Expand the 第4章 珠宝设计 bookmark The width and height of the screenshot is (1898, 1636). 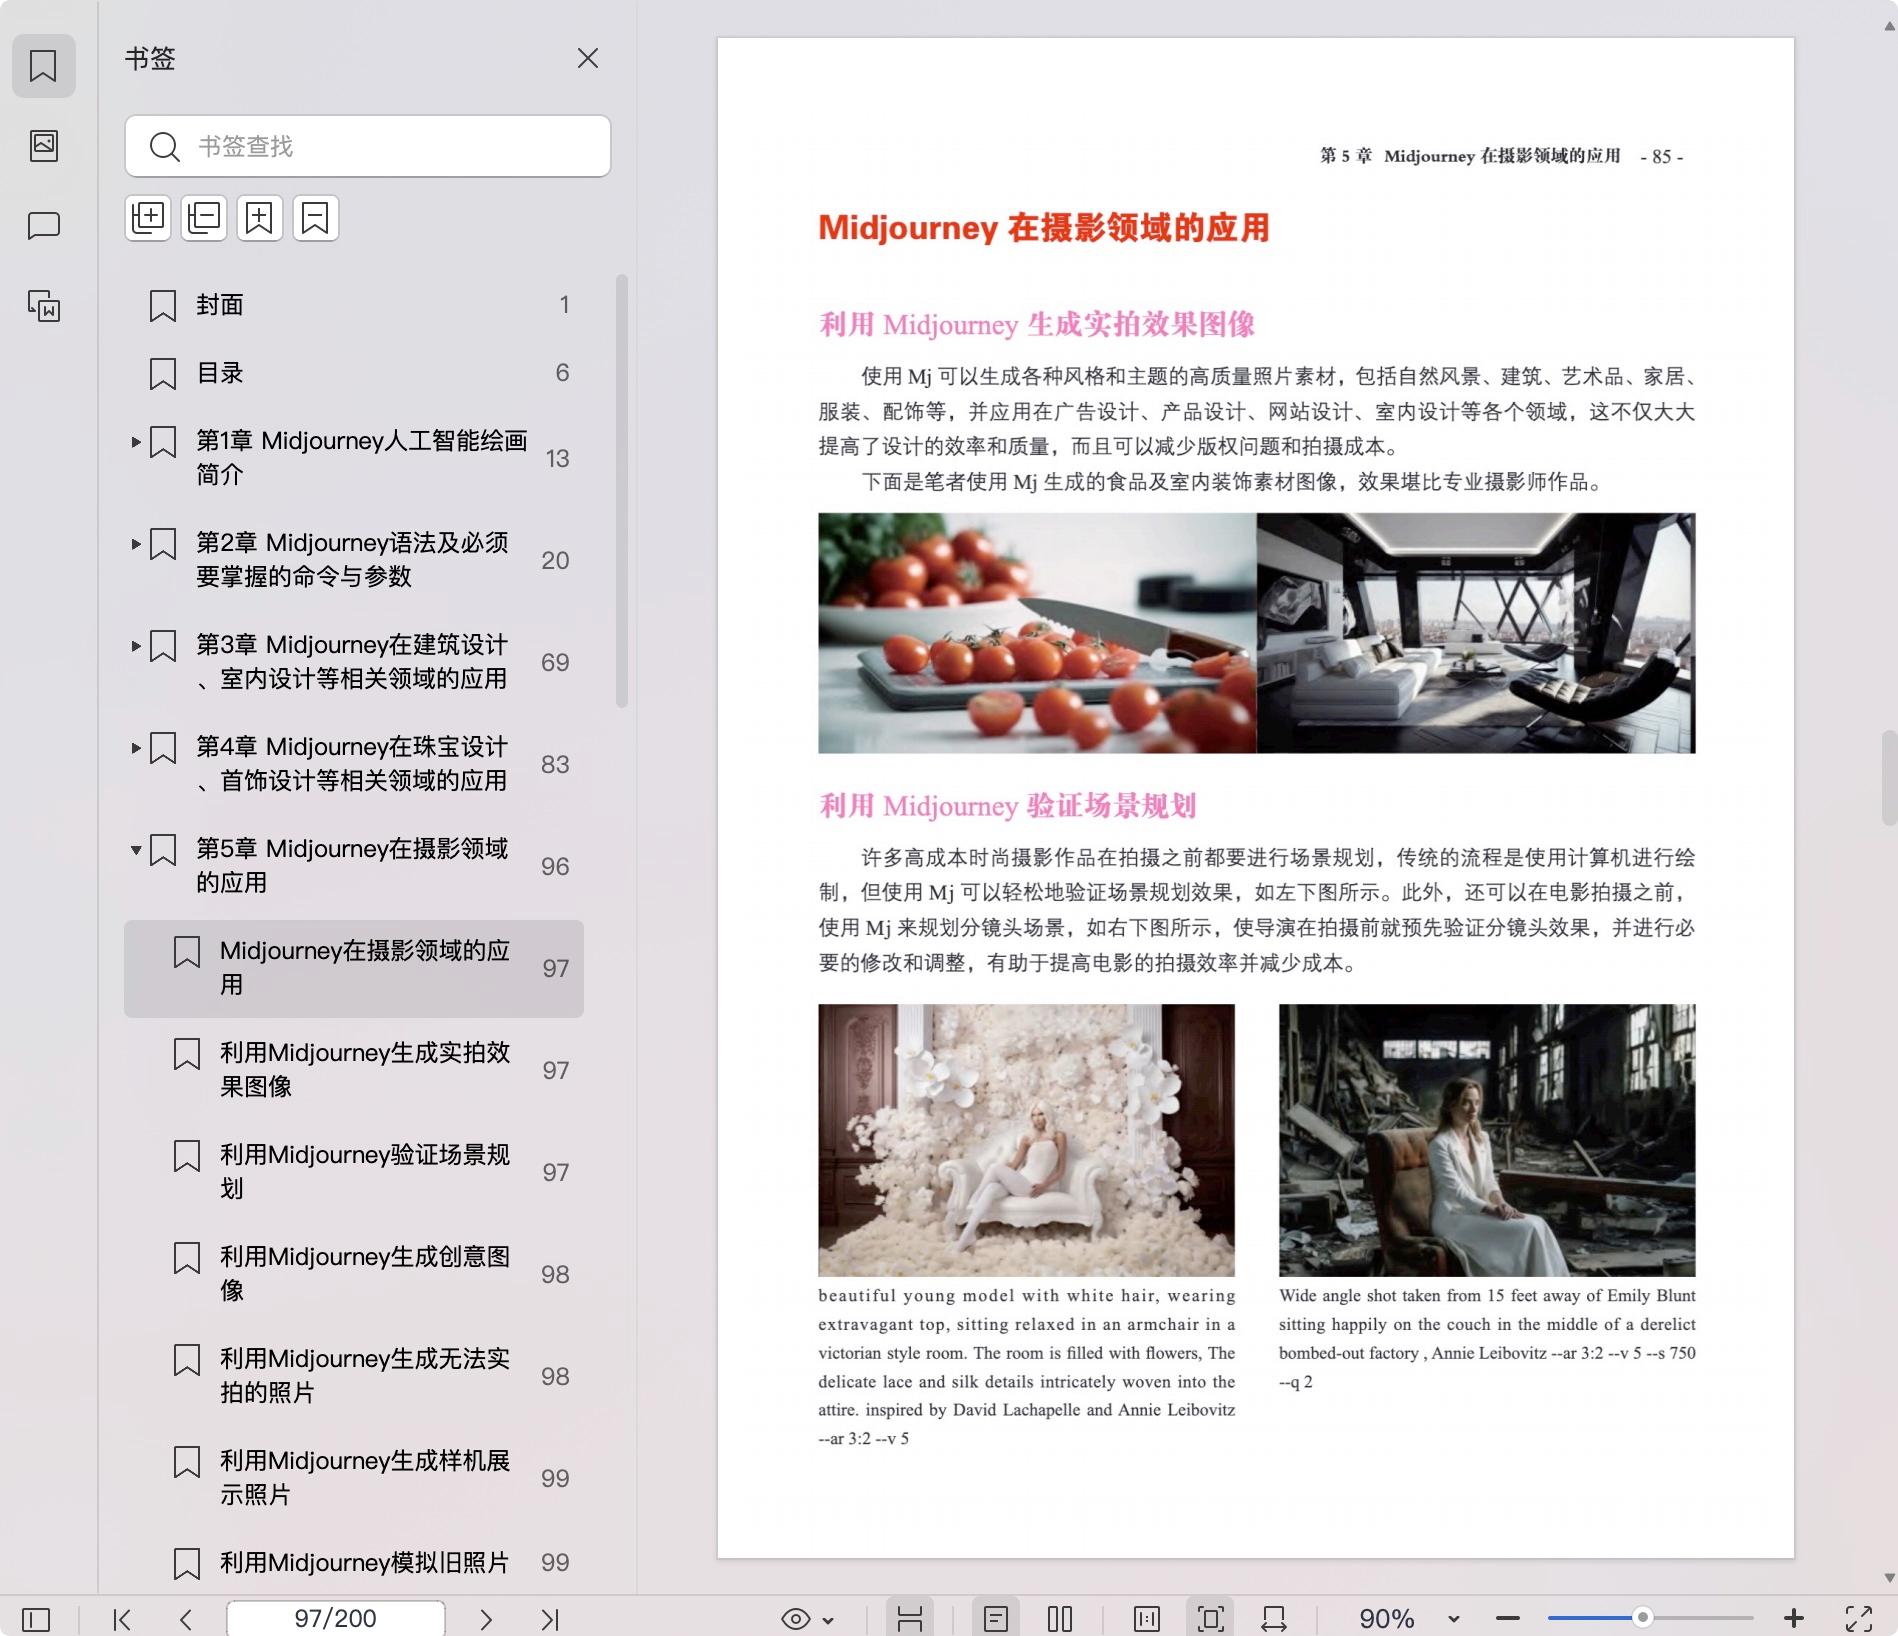(x=136, y=747)
